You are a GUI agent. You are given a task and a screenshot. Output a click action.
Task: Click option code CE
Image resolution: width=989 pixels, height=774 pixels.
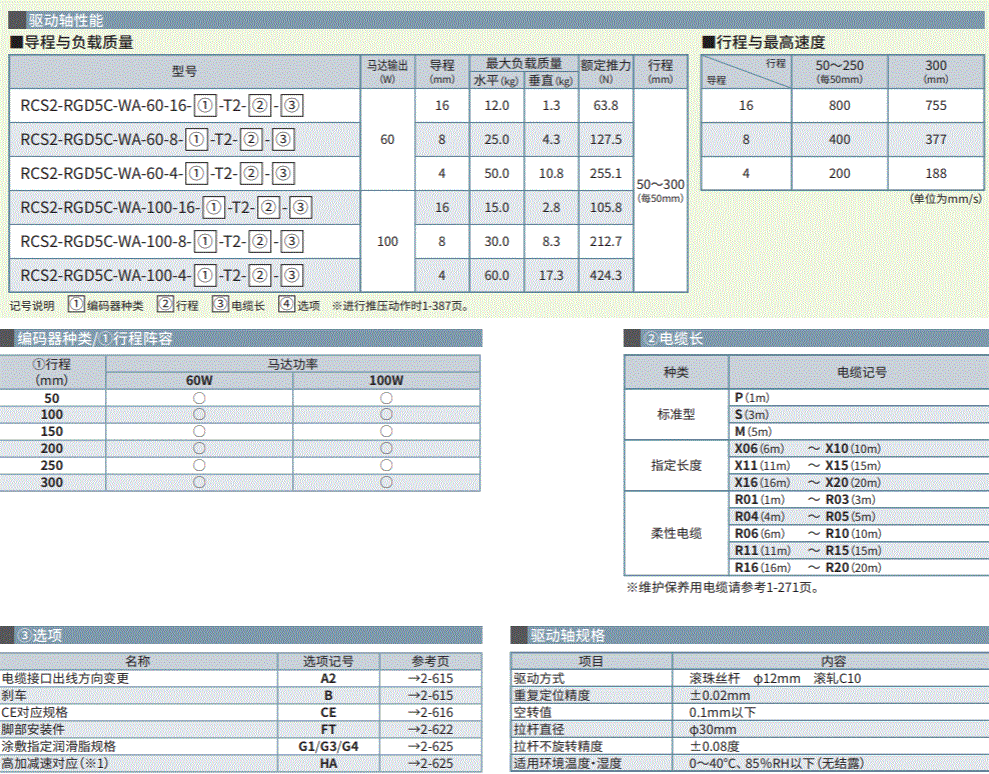point(328,713)
